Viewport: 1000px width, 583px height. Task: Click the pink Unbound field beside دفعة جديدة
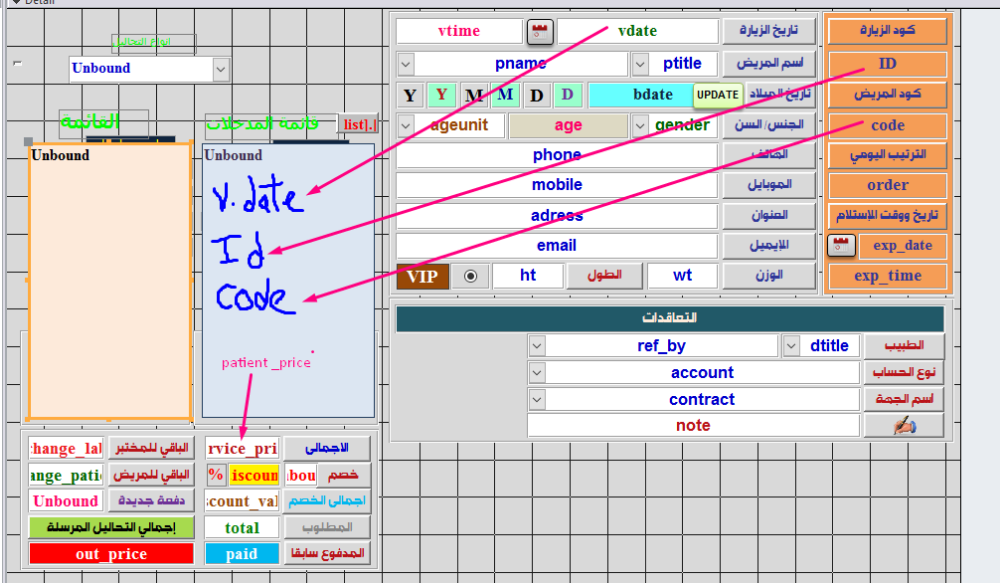coord(66,501)
